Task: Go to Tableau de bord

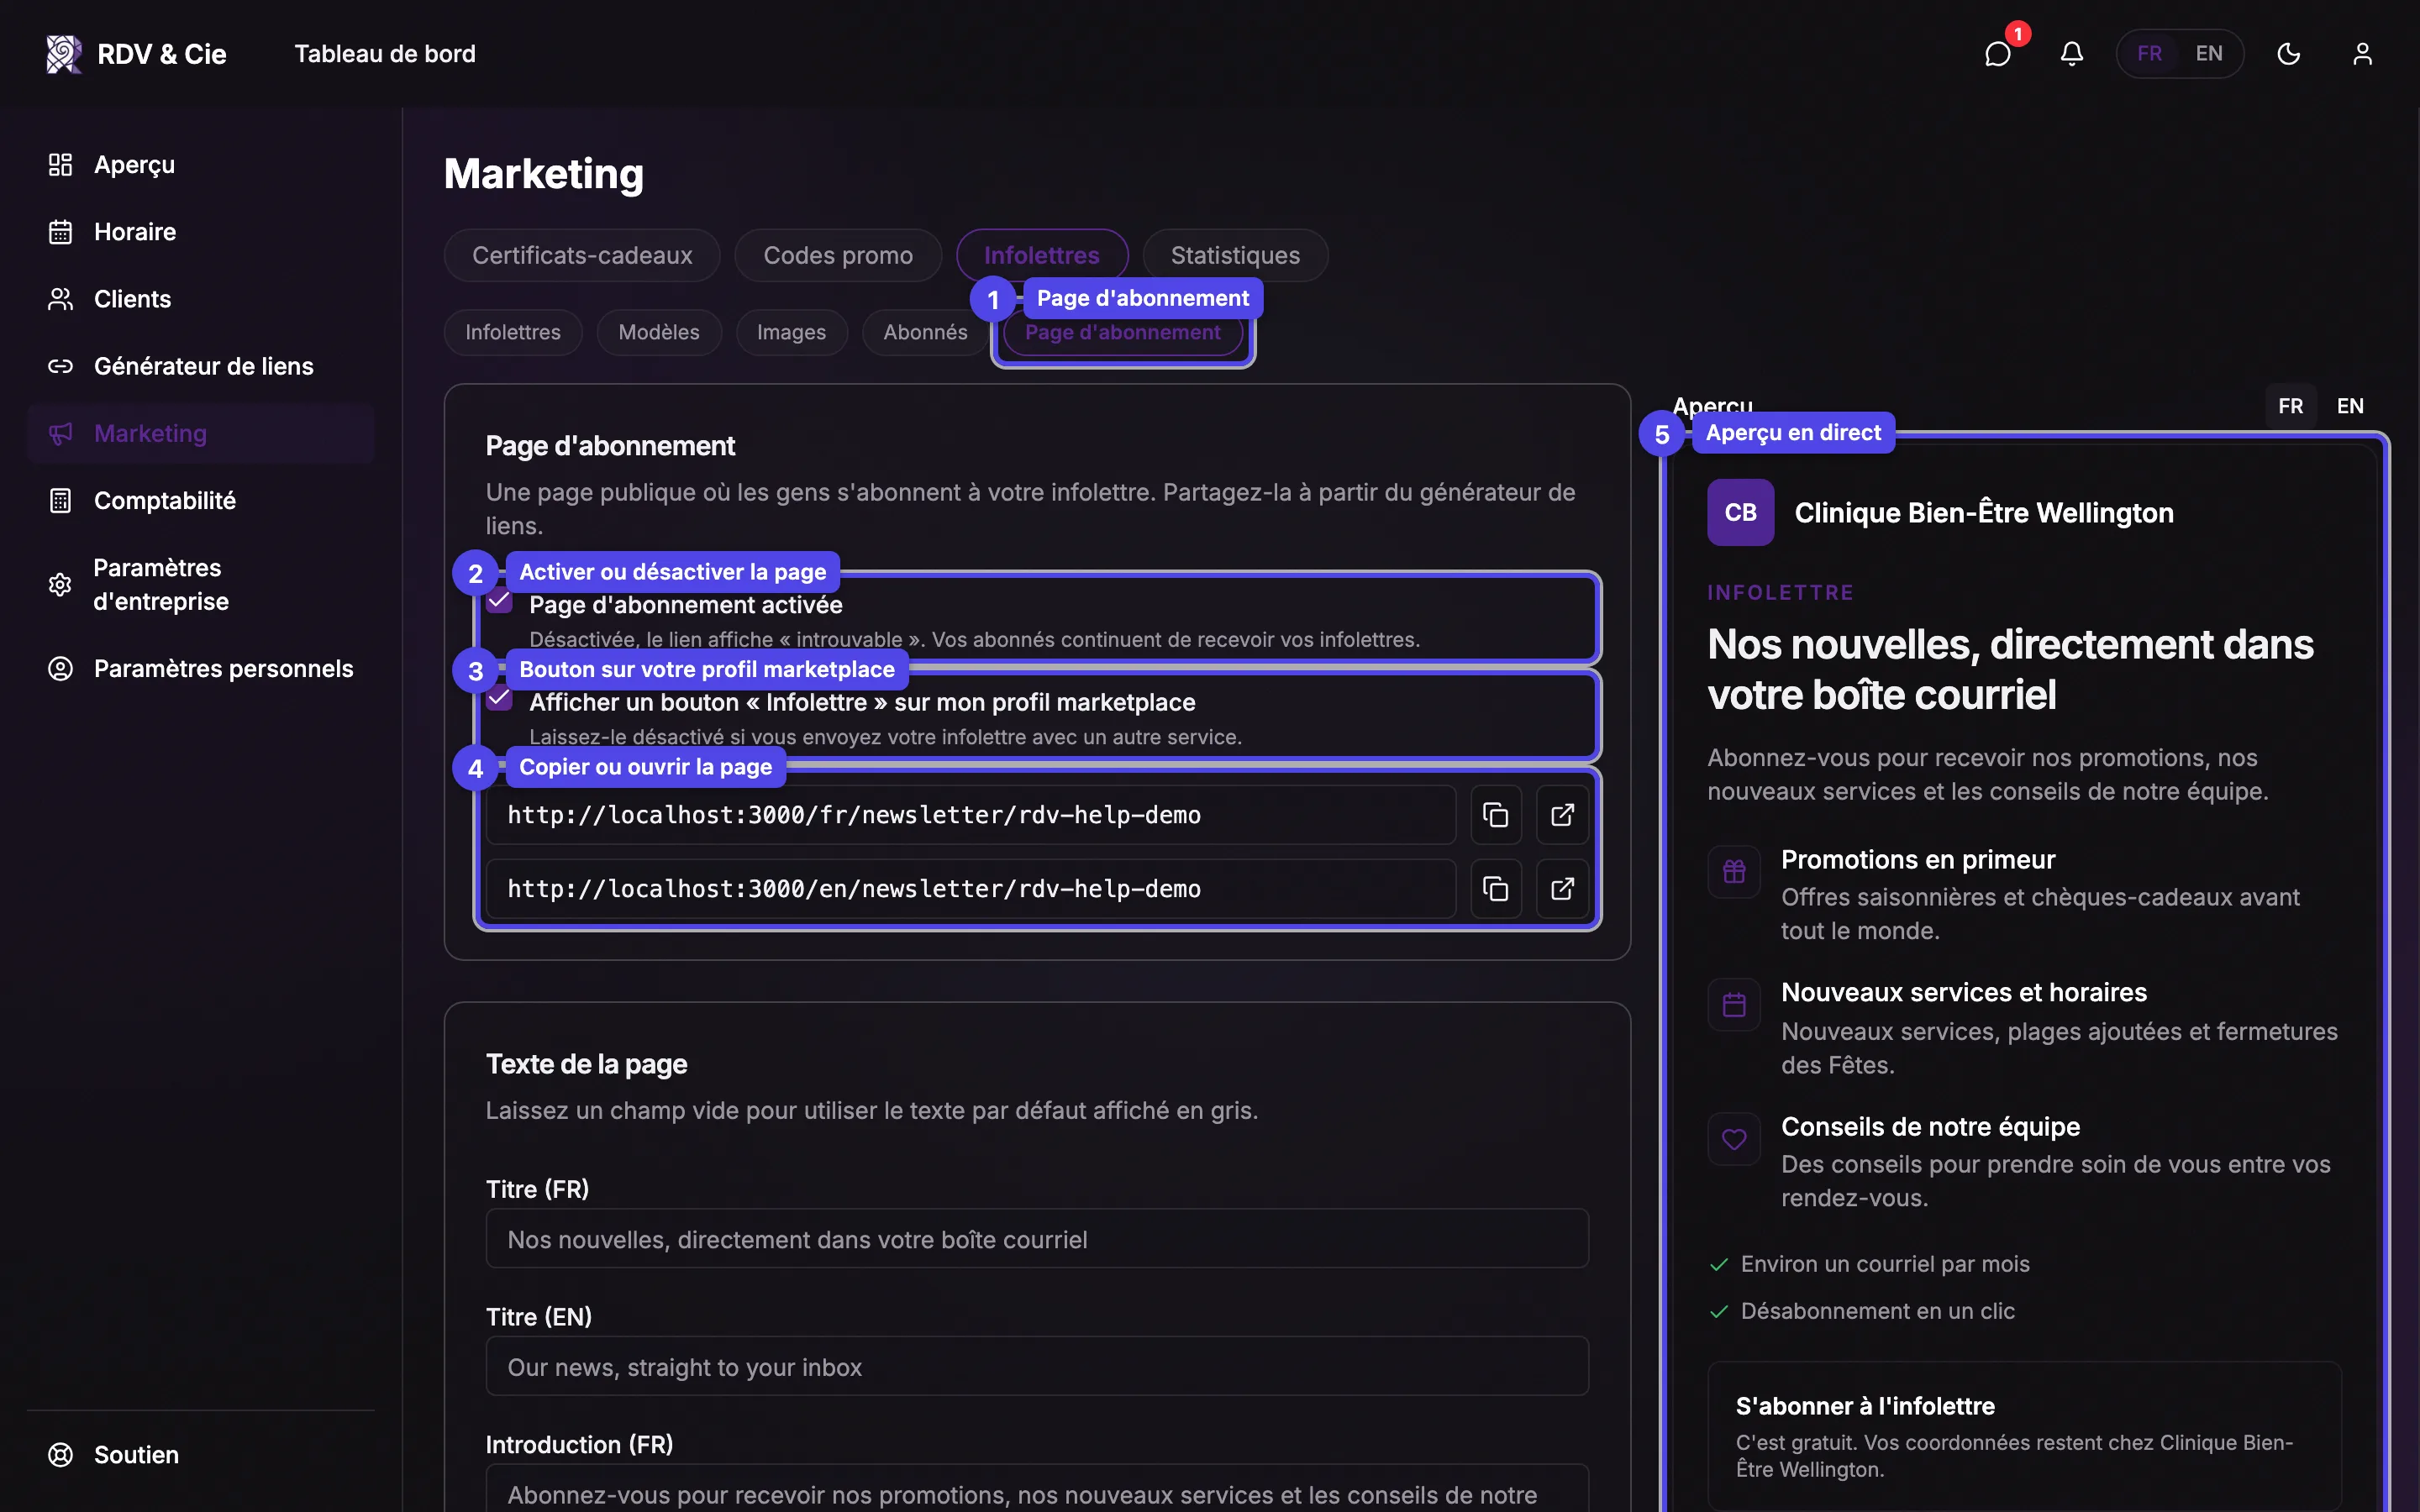Action: pyautogui.click(x=385, y=54)
